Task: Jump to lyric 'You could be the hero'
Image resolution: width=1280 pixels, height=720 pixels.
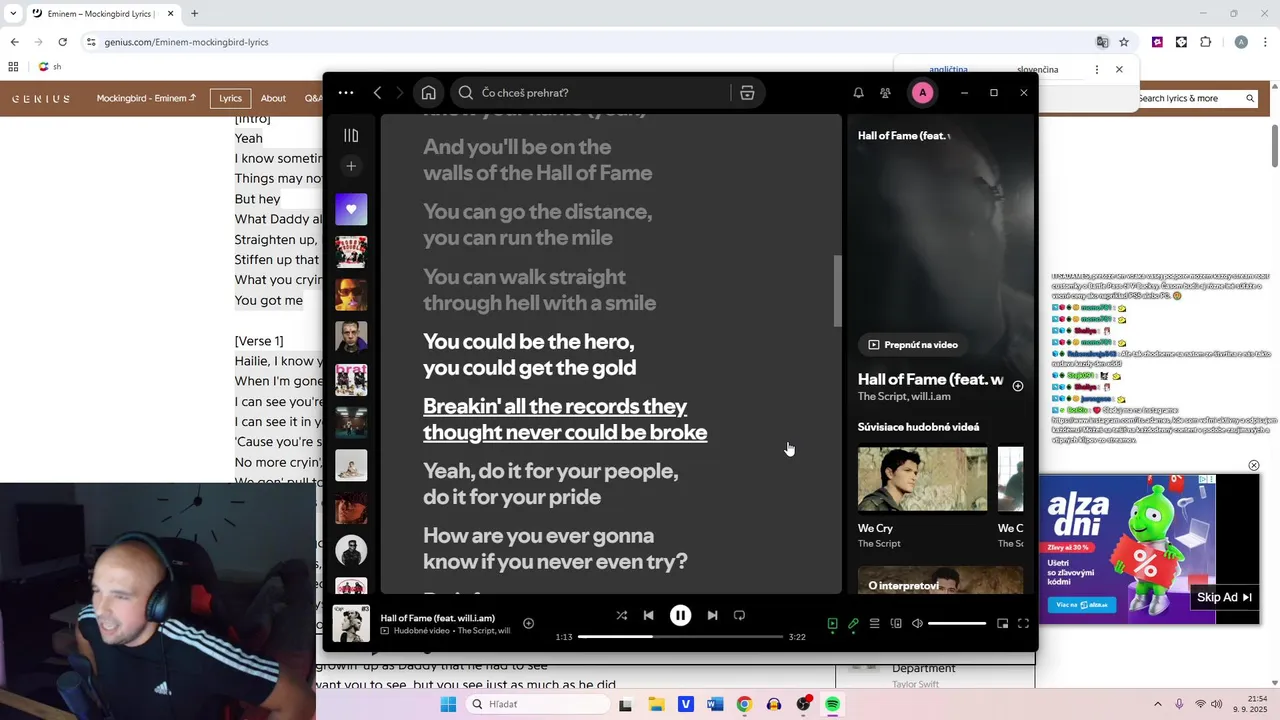Action: 529,354
